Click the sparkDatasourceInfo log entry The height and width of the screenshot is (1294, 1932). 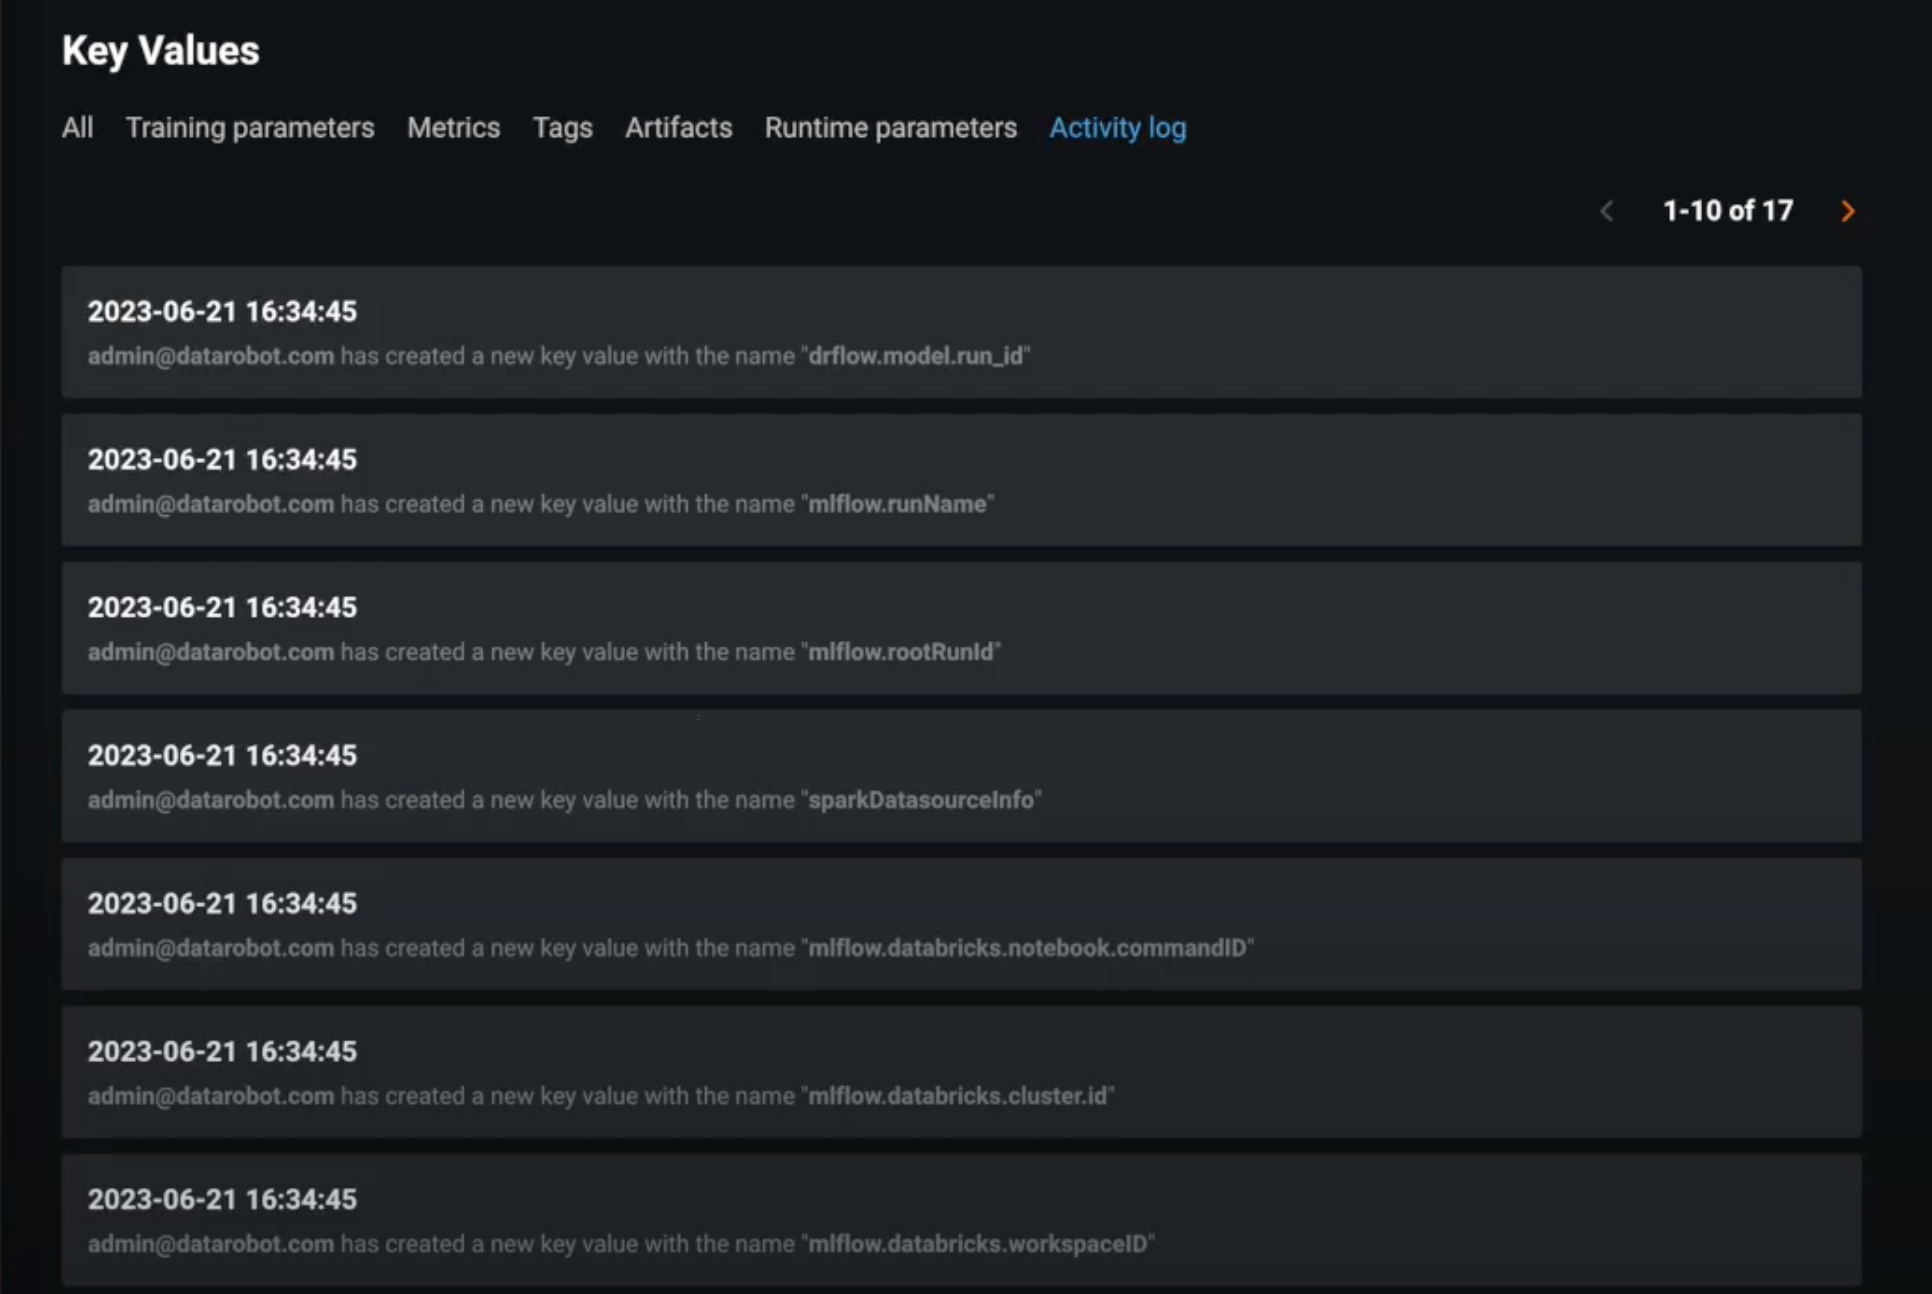tap(960, 776)
